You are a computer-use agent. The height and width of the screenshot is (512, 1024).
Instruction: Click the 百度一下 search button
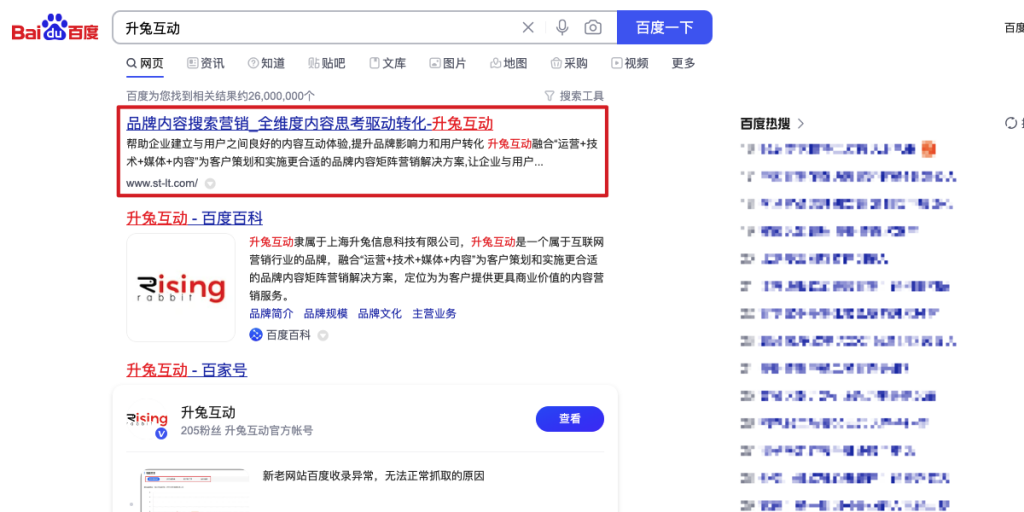click(x=664, y=27)
